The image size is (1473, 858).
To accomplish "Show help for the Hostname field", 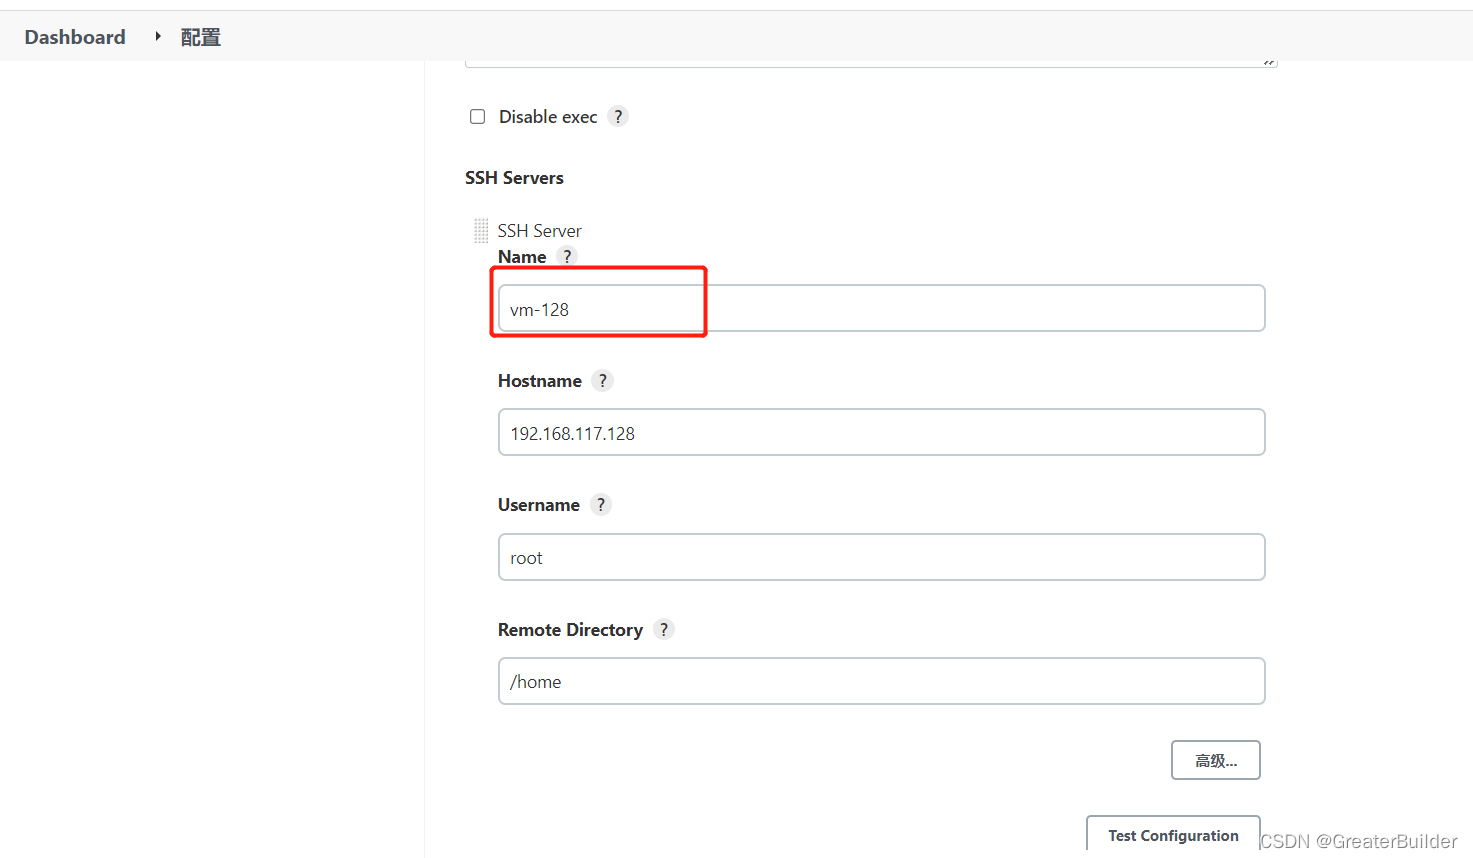I will pyautogui.click(x=602, y=381).
